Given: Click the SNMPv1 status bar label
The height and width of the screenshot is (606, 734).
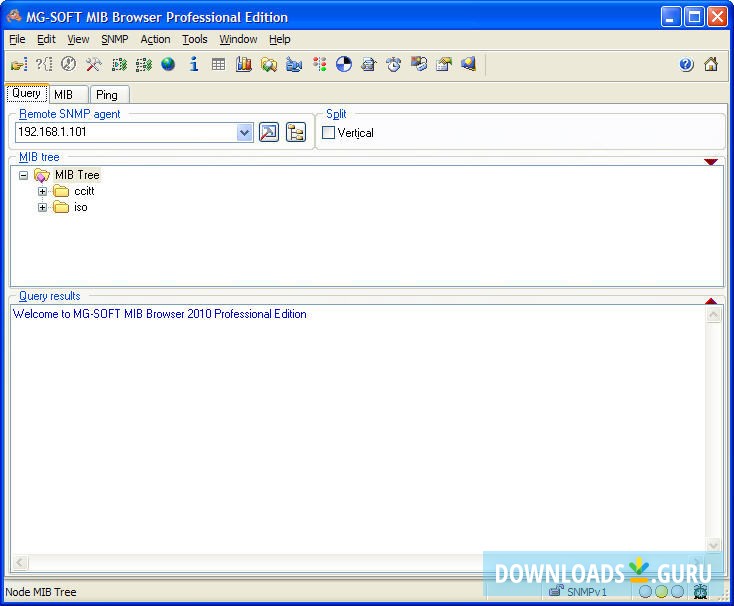Looking at the screenshot, I should (587, 592).
